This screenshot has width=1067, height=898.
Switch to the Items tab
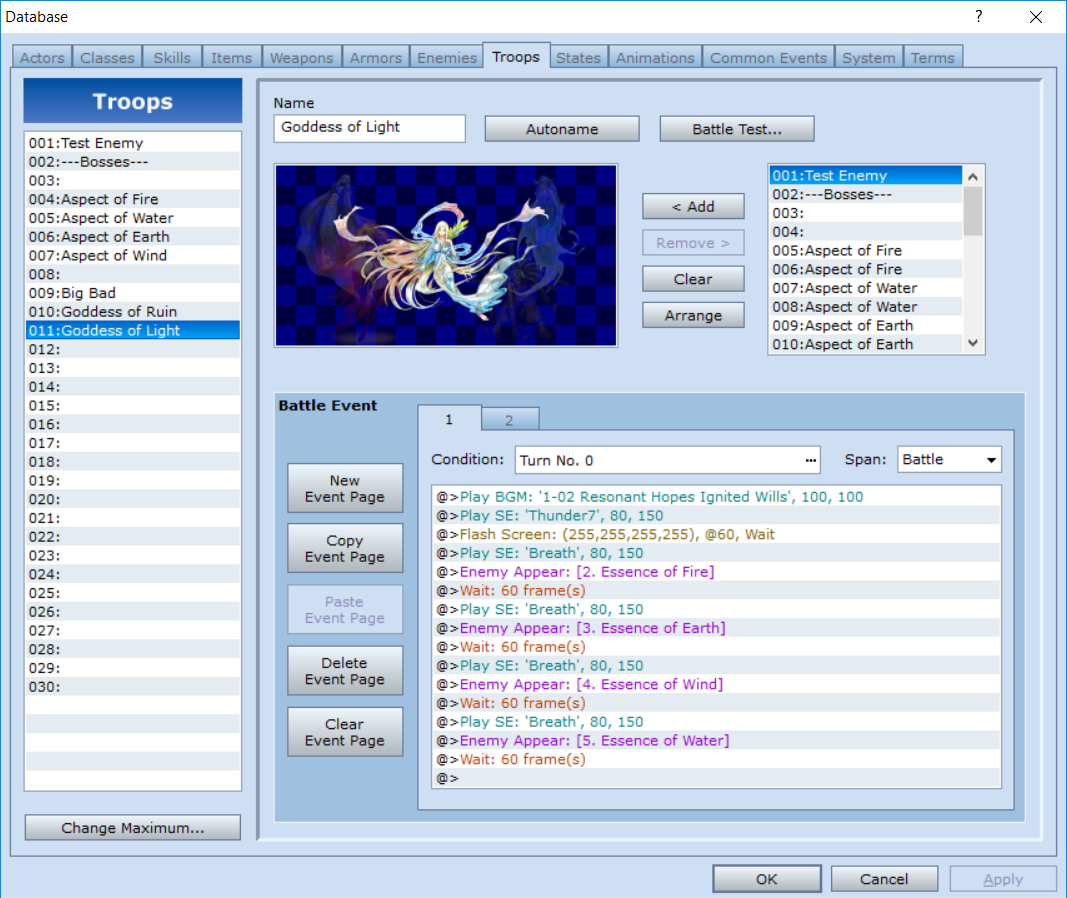click(231, 58)
